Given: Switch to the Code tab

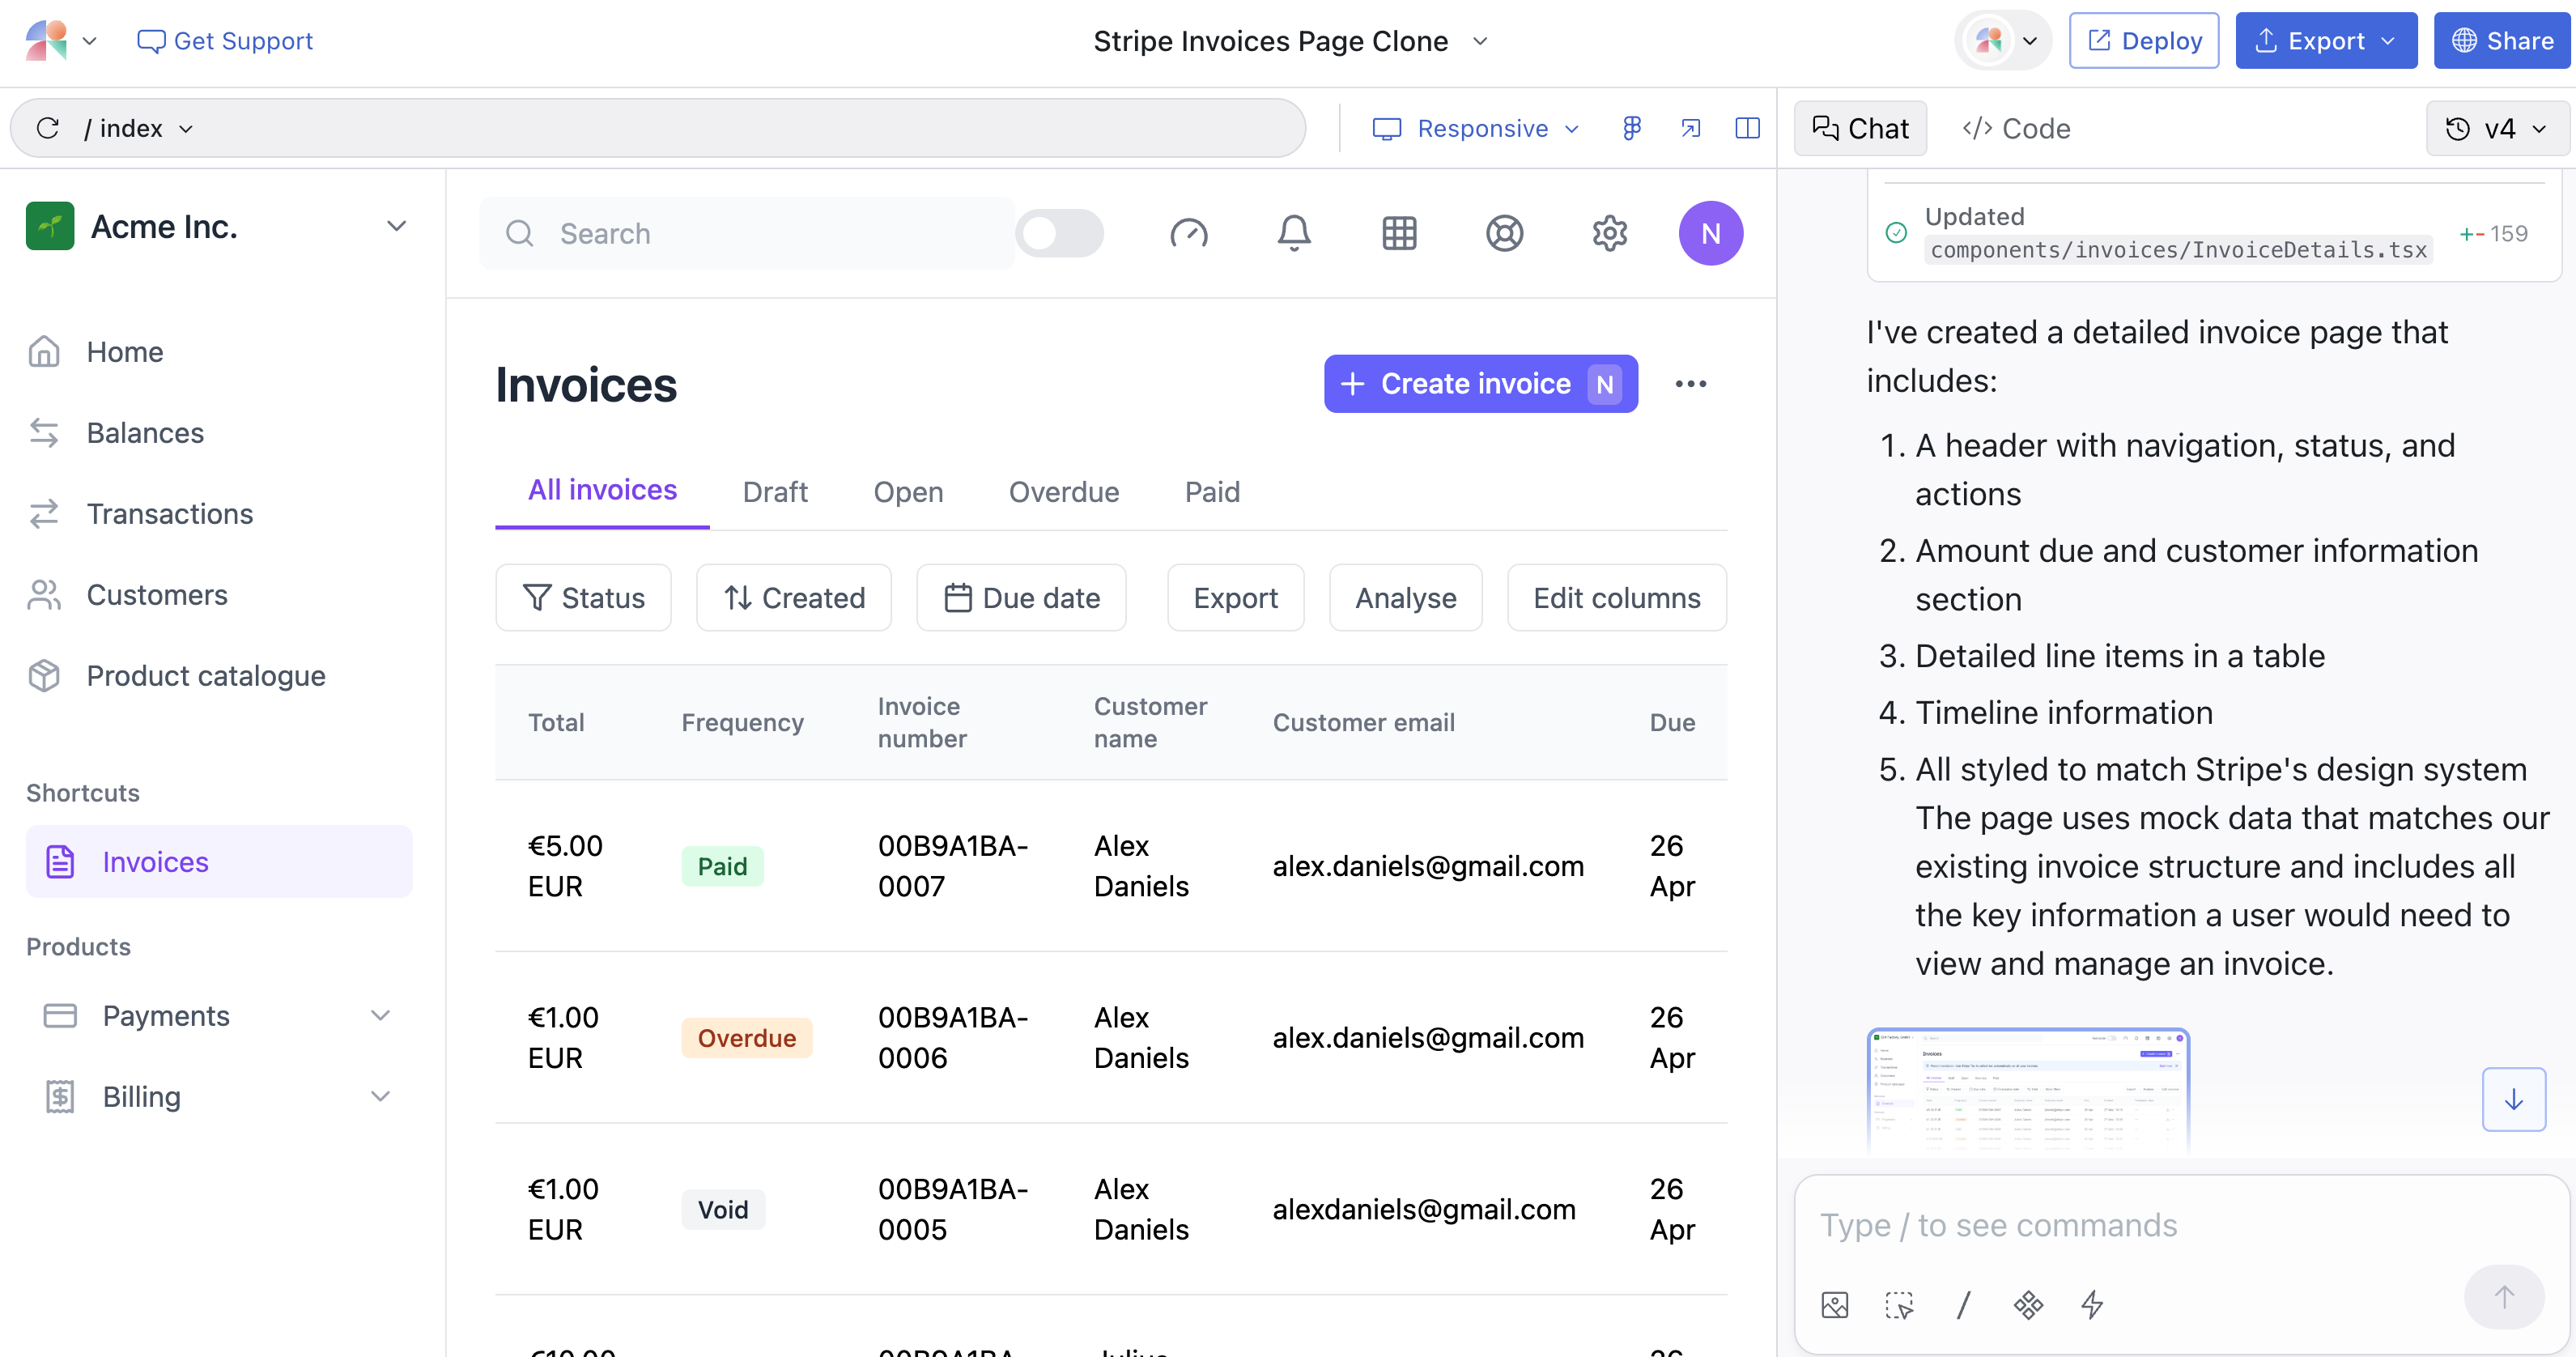Looking at the screenshot, I should tap(2016, 128).
